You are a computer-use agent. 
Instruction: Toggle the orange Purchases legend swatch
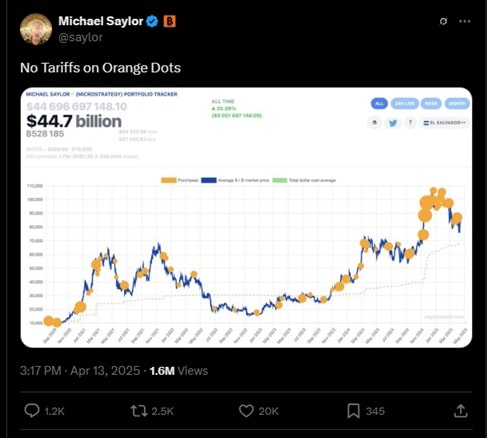point(169,180)
